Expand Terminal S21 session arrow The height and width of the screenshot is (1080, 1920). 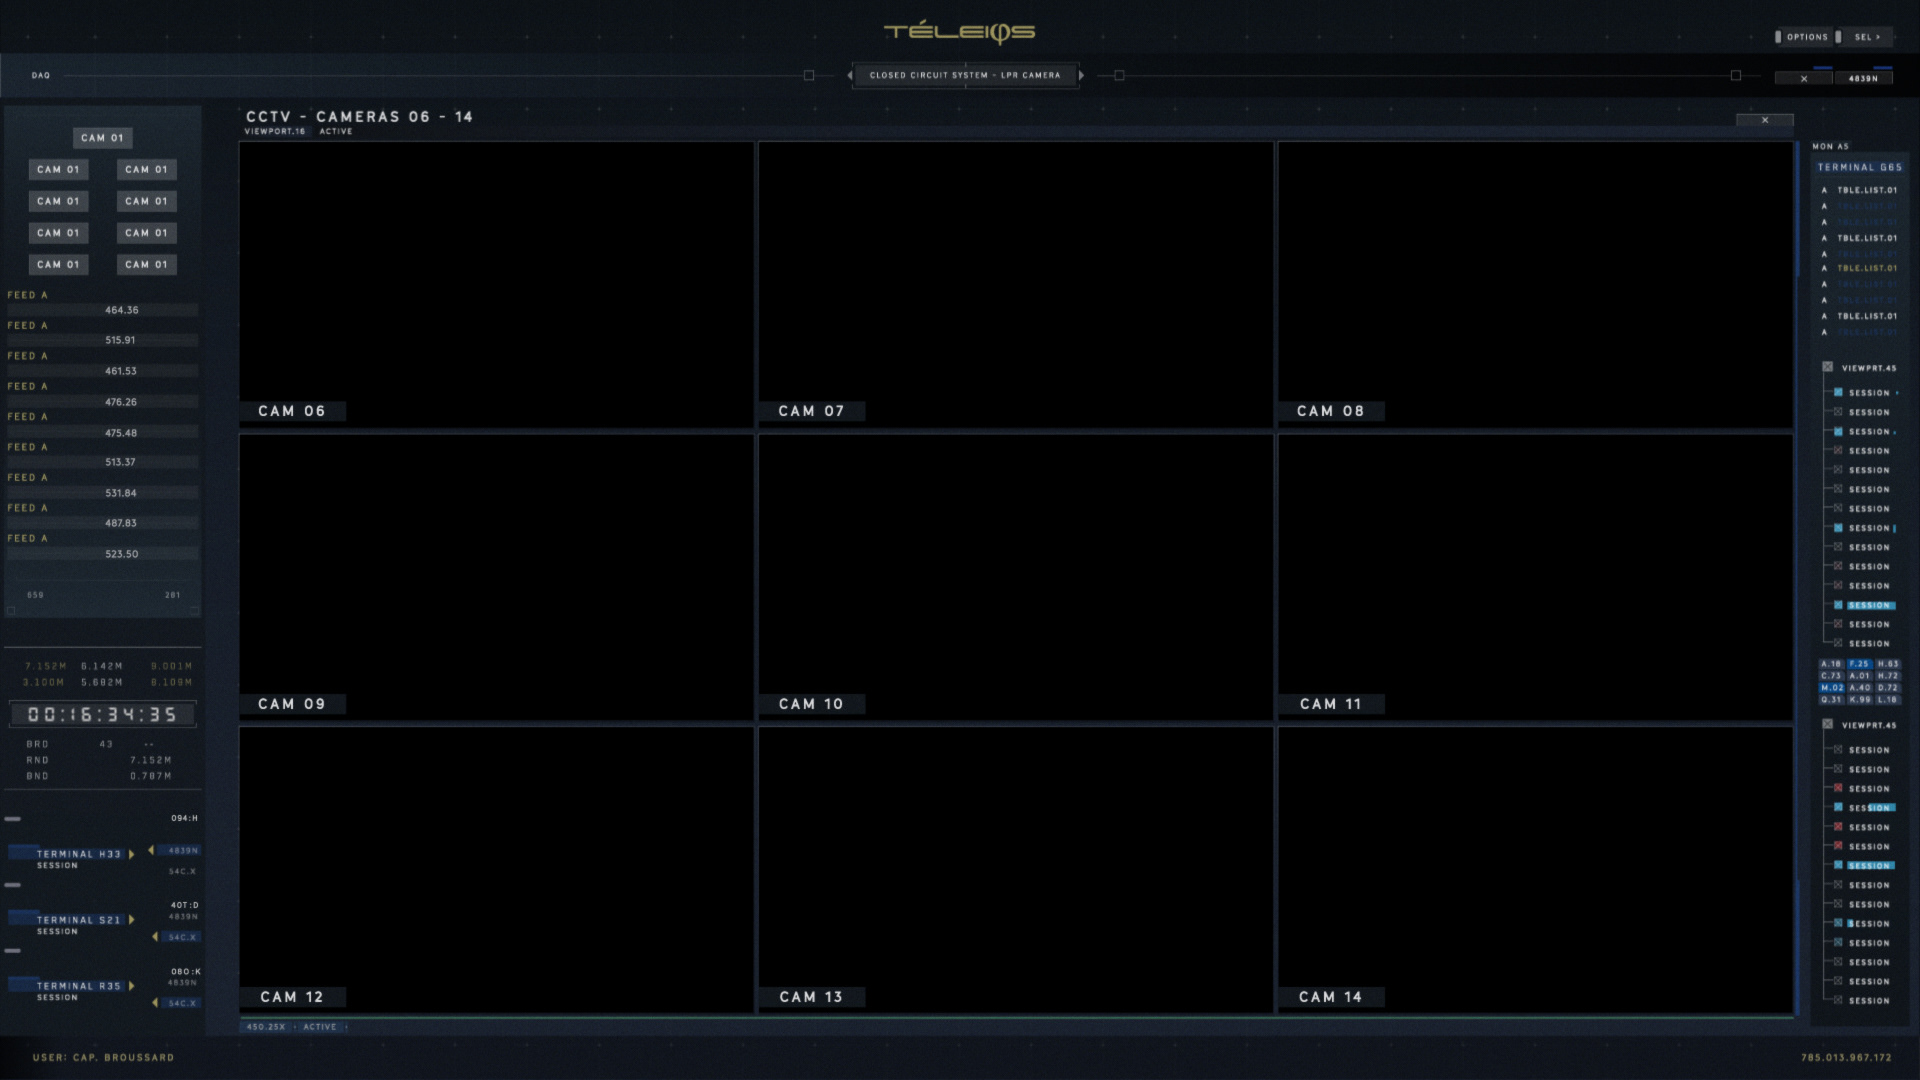(x=131, y=920)
